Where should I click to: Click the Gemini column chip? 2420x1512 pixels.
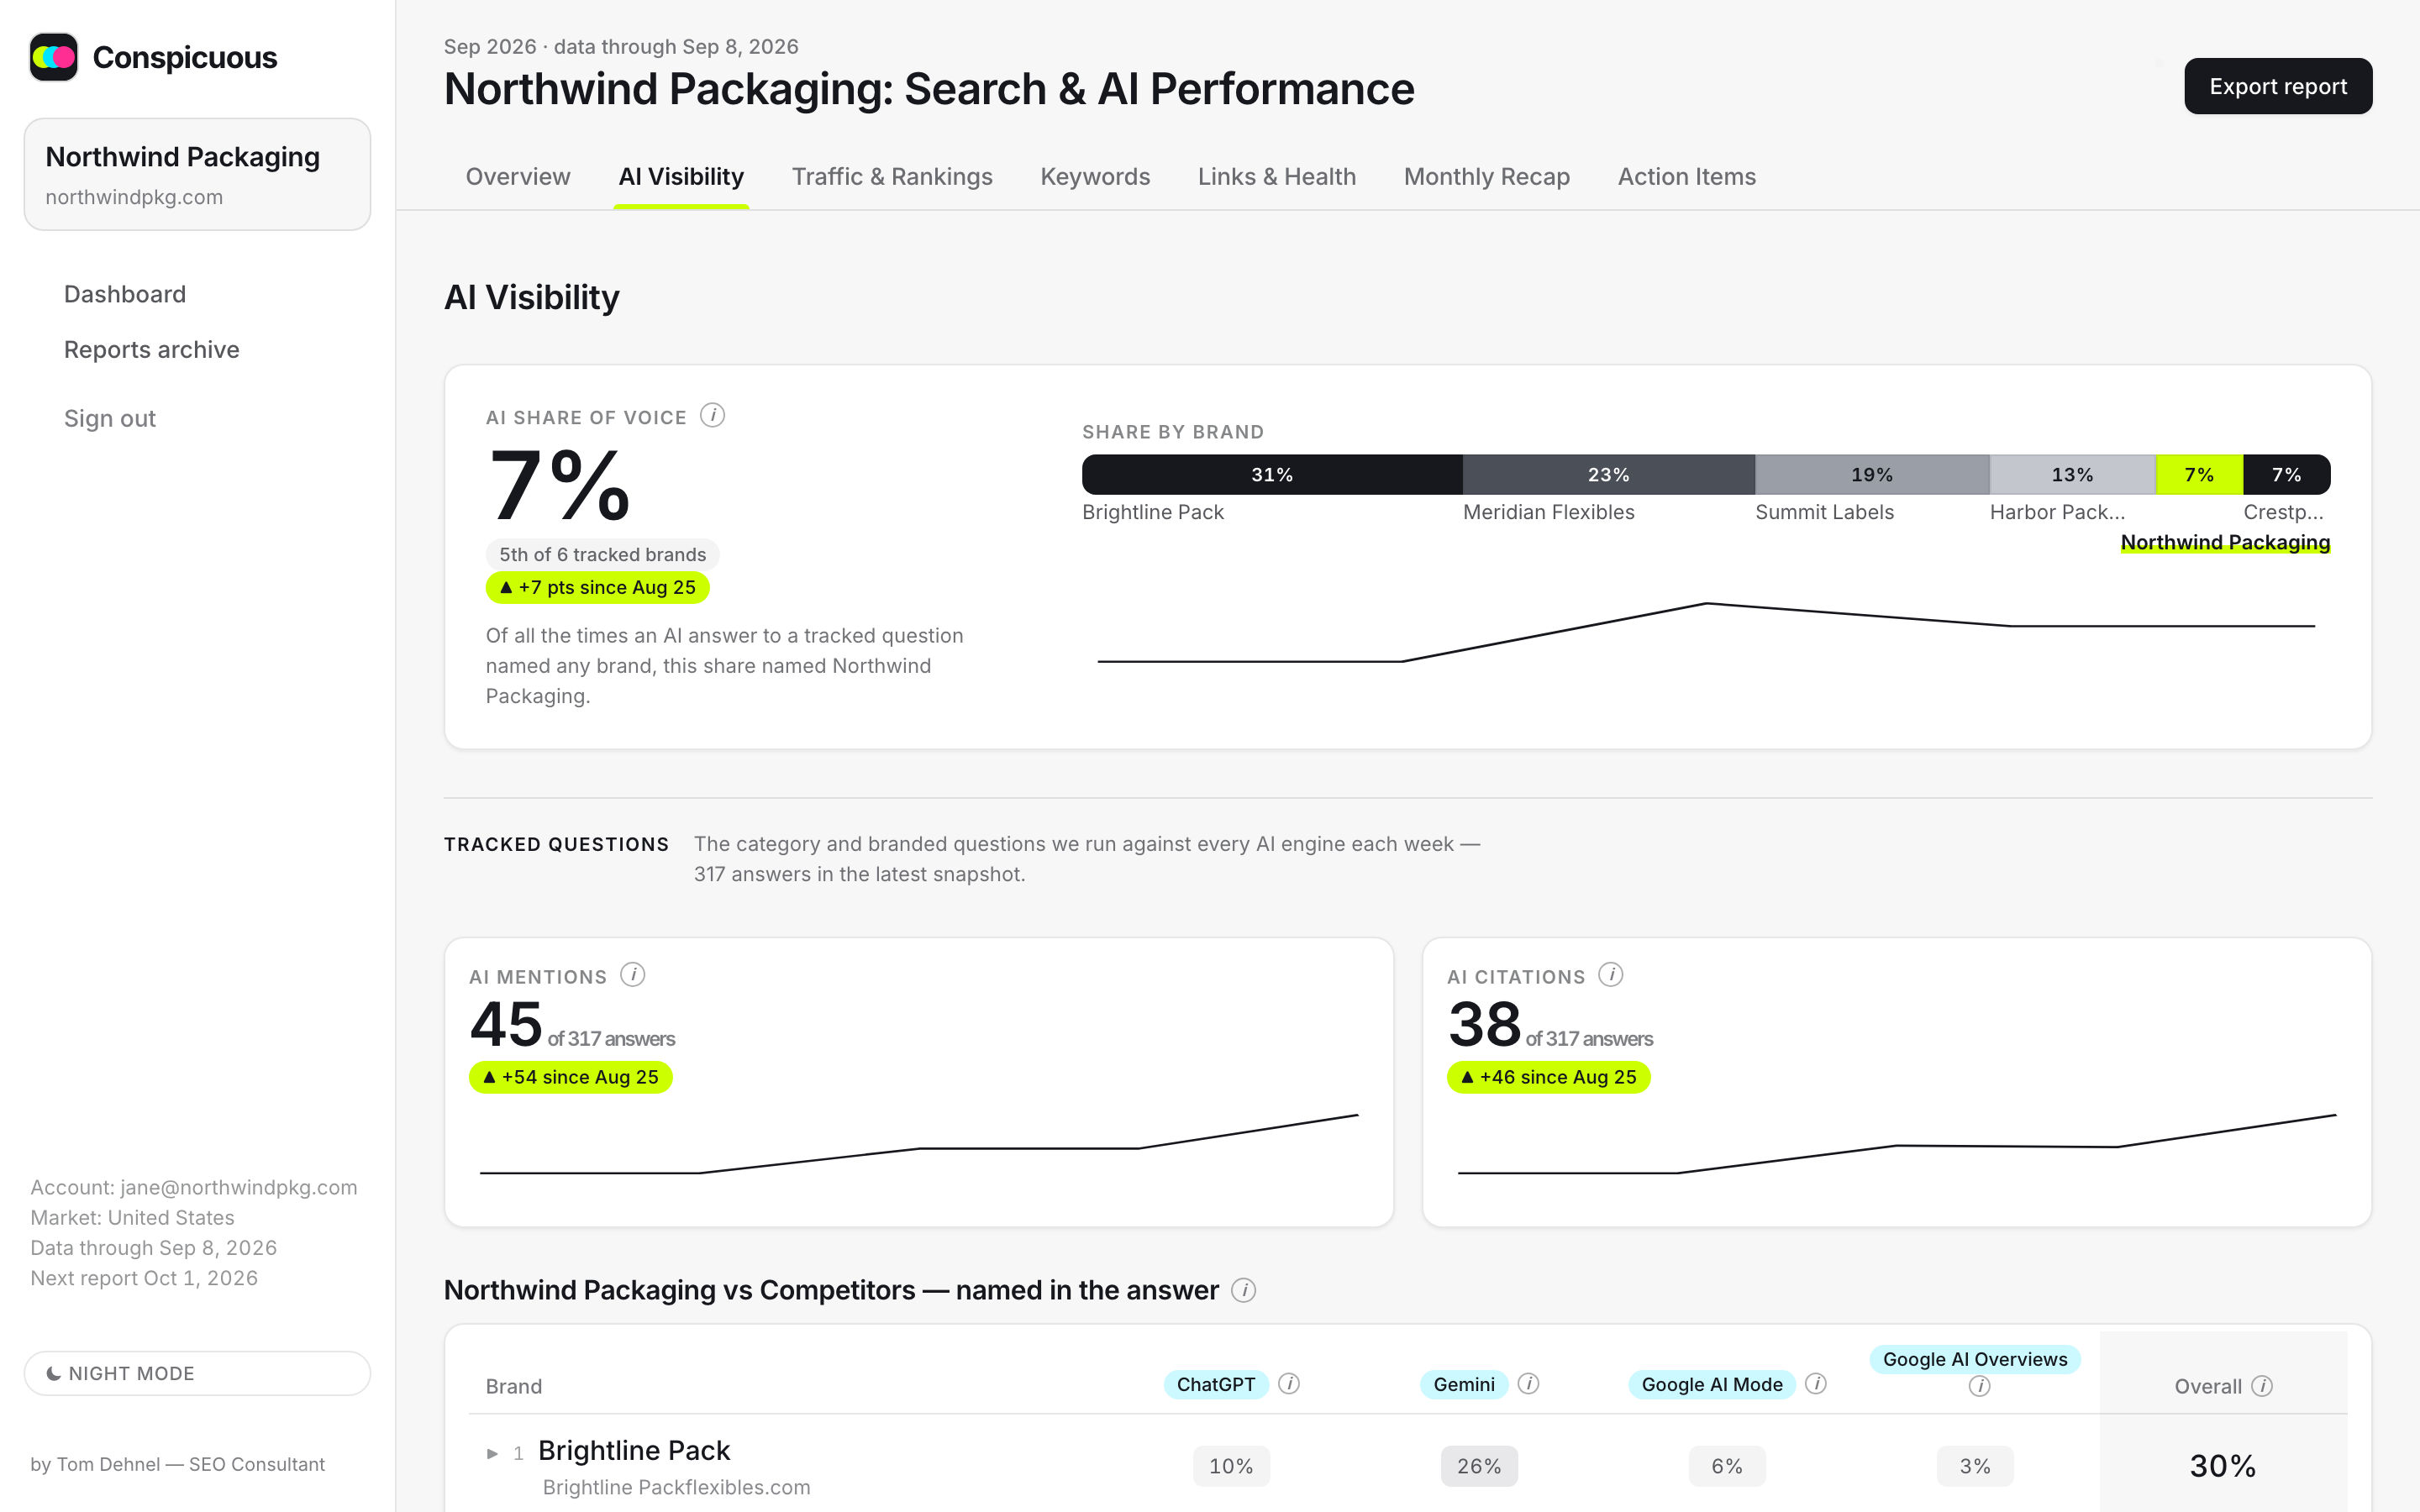[x=1464, y=1384]
